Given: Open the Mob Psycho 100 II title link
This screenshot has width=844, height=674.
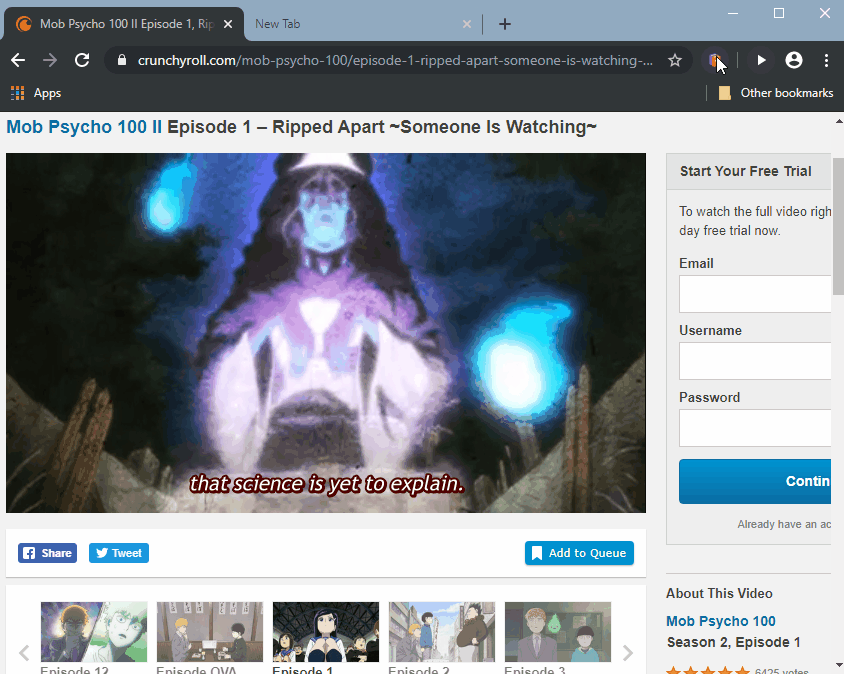Looking at the screenshot, I should tap(84, 127).
